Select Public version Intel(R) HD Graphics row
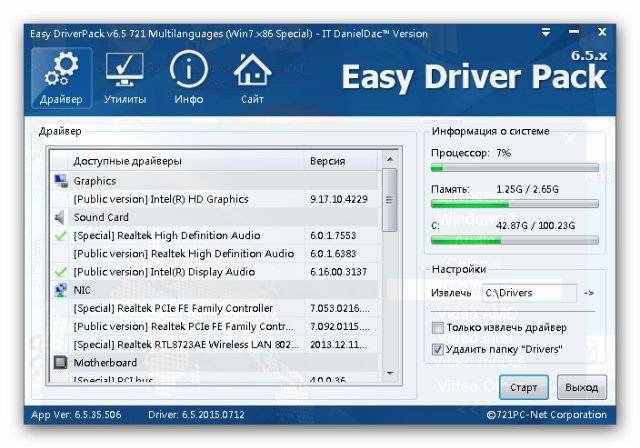The image size is (640, 448). point(216,199)
